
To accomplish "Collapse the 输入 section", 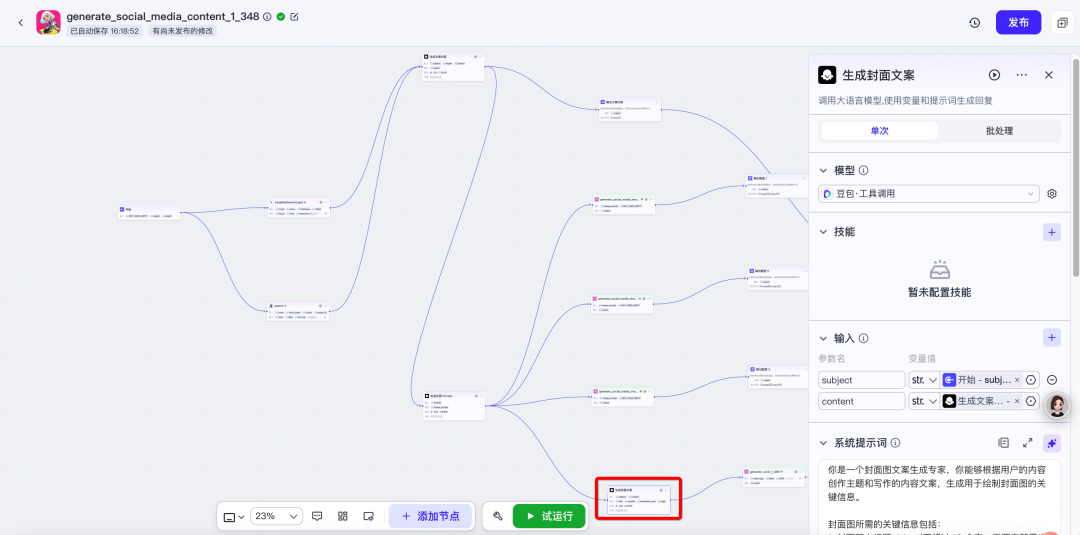I will coord(824,338).
